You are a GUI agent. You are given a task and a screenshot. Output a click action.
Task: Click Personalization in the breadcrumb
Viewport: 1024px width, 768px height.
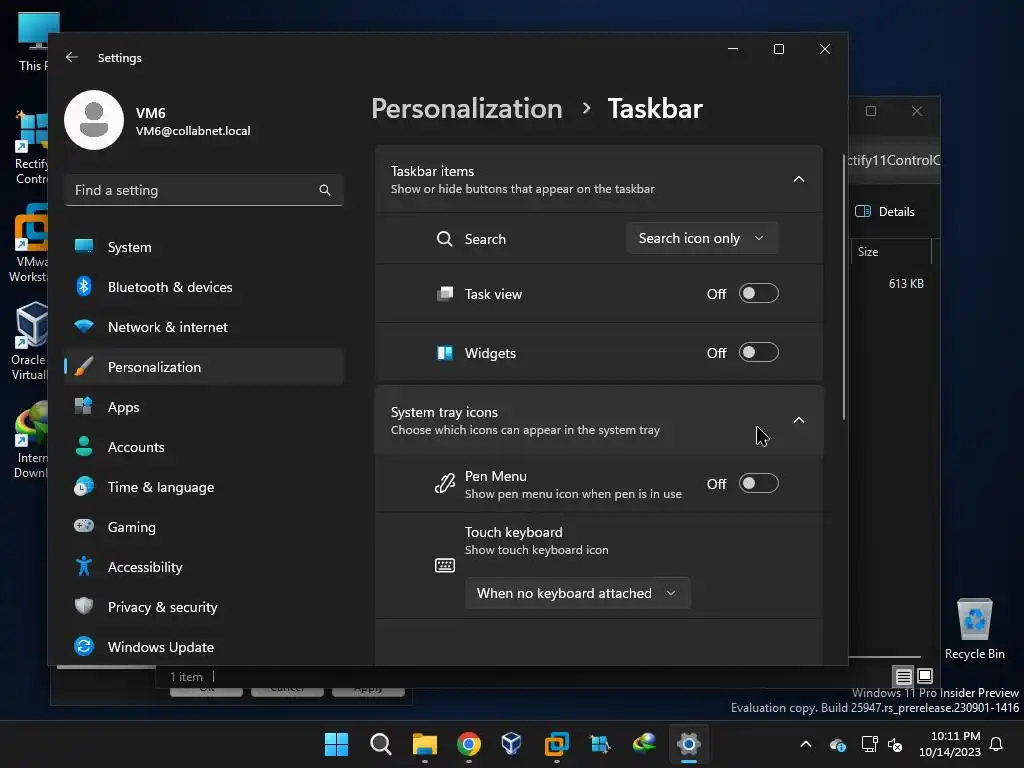466,108
